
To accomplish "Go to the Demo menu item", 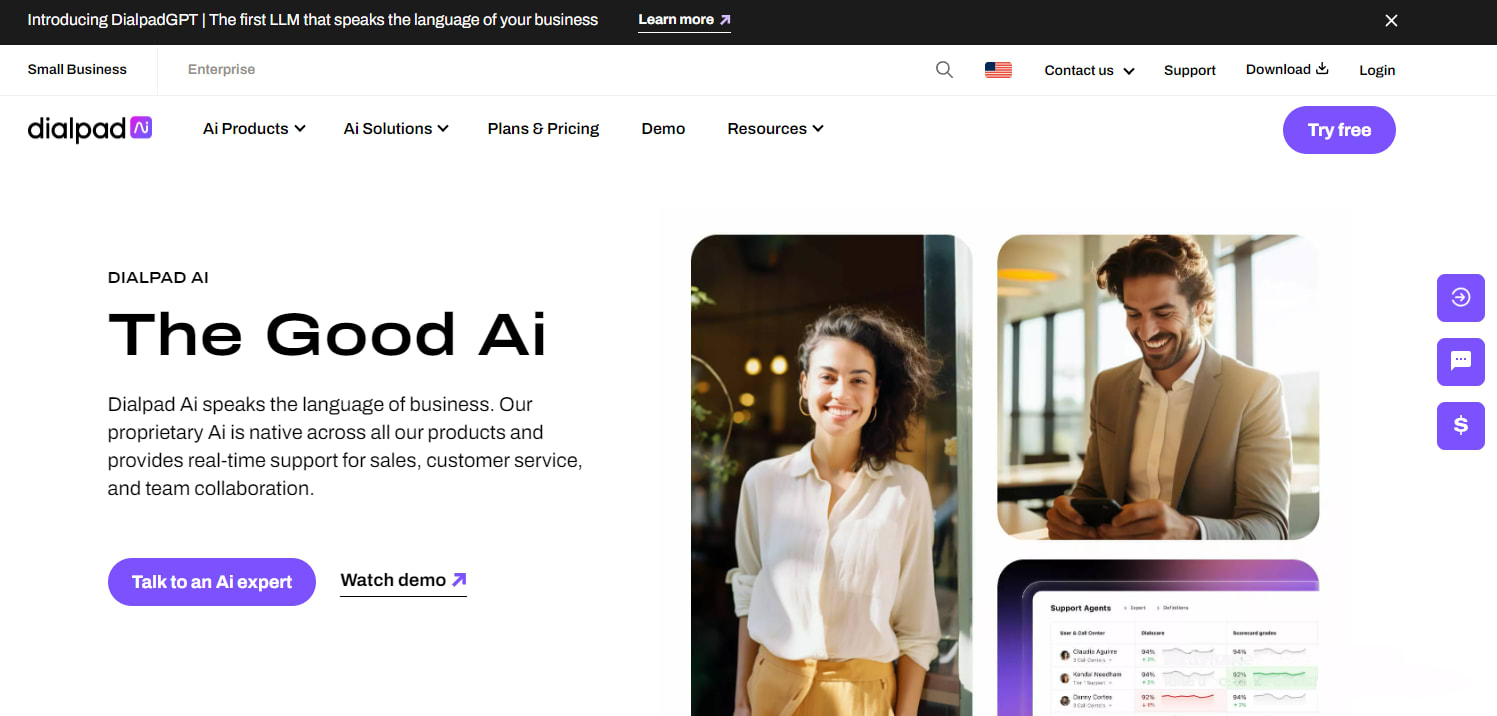I will click(x=663, y=129).
